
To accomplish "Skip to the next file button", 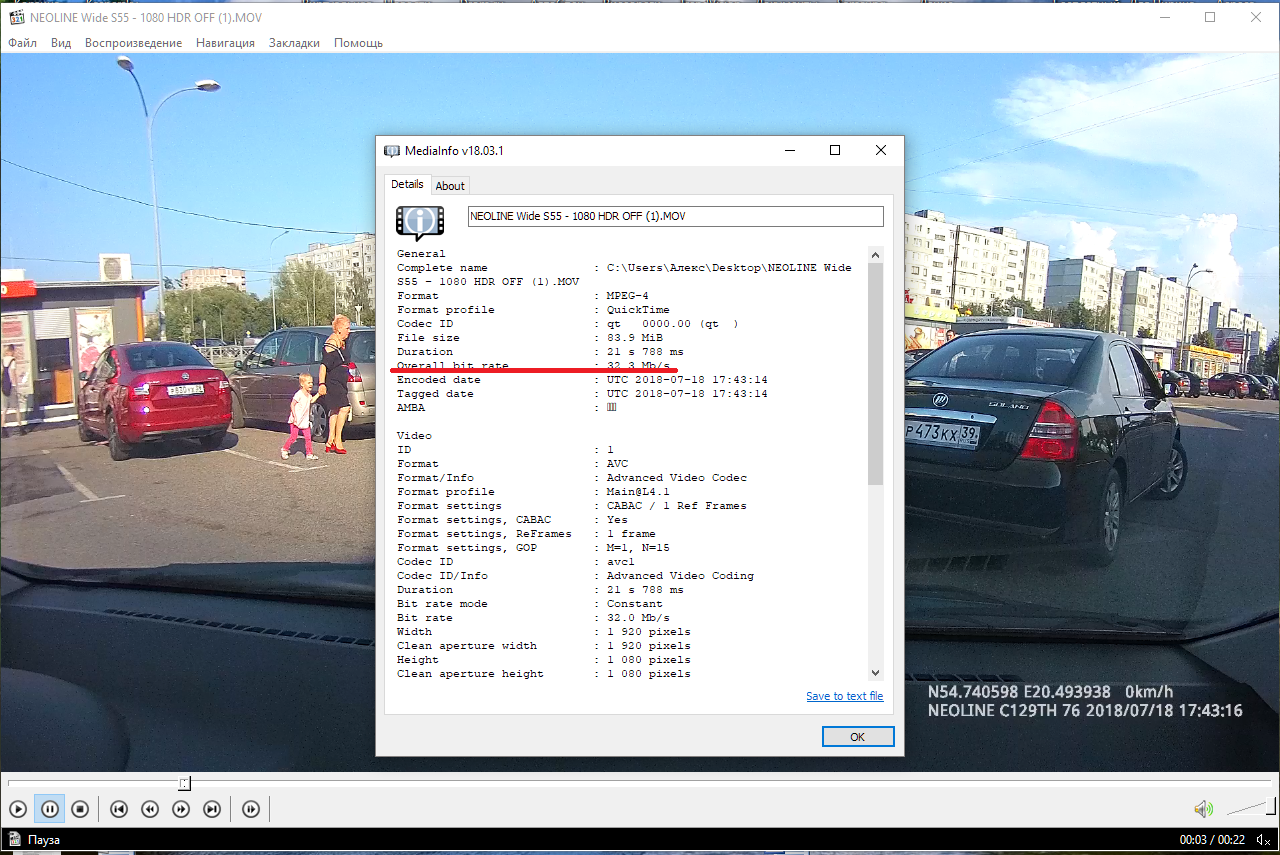I will 212,809.
